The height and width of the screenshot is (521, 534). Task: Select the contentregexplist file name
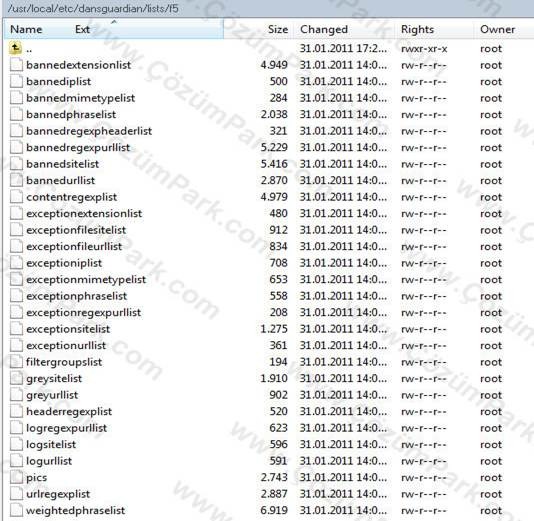72,197
